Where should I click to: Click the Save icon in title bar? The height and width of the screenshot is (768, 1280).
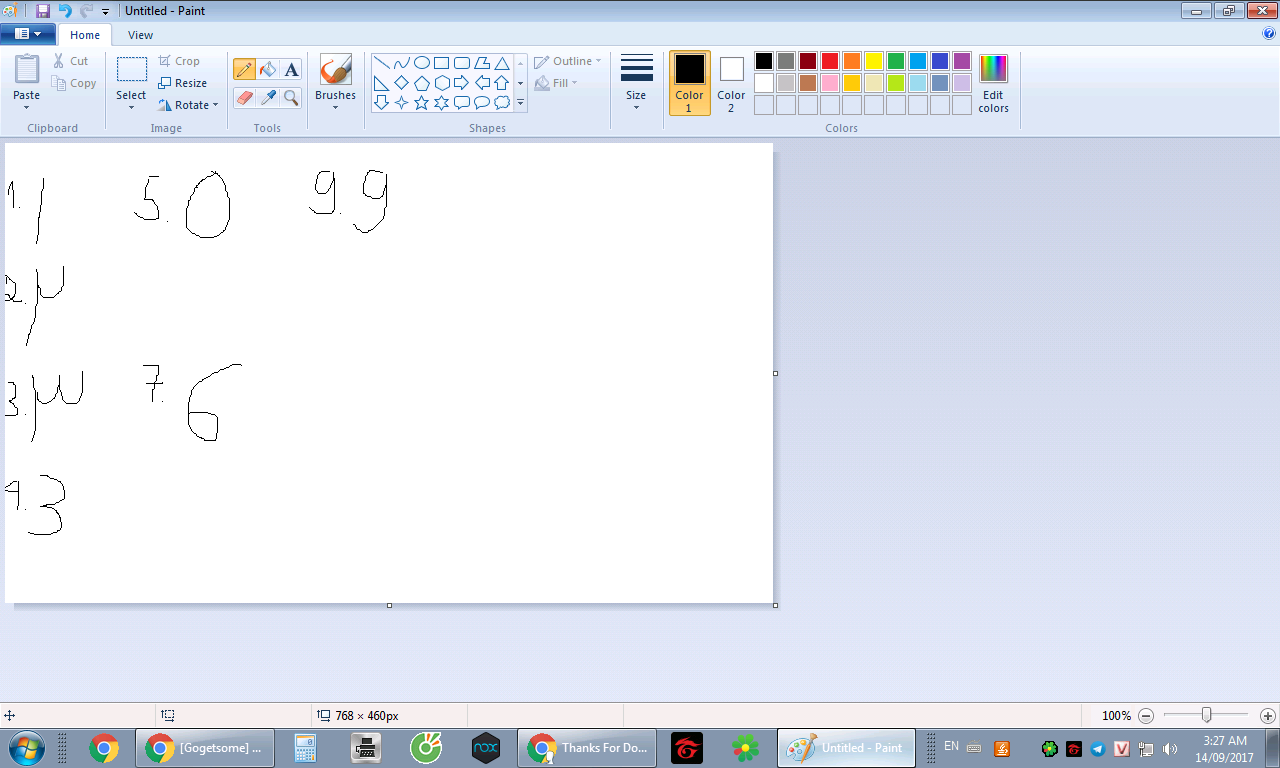42,11
